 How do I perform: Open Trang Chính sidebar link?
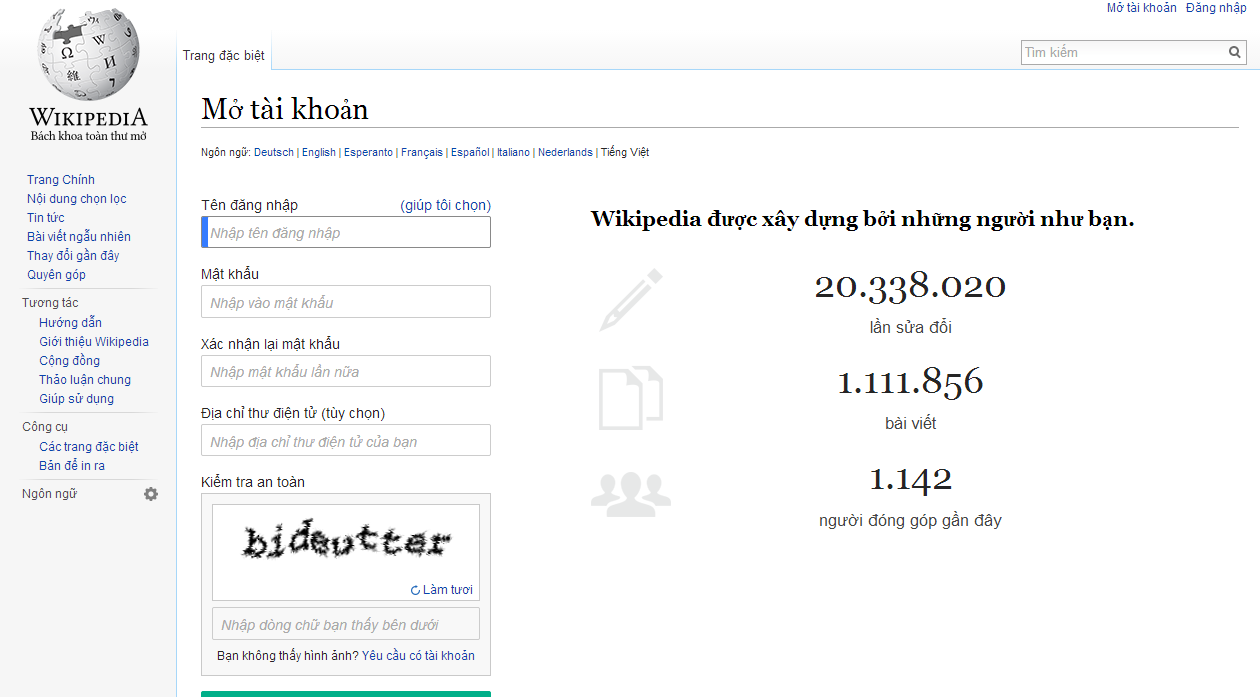point(61,180)
